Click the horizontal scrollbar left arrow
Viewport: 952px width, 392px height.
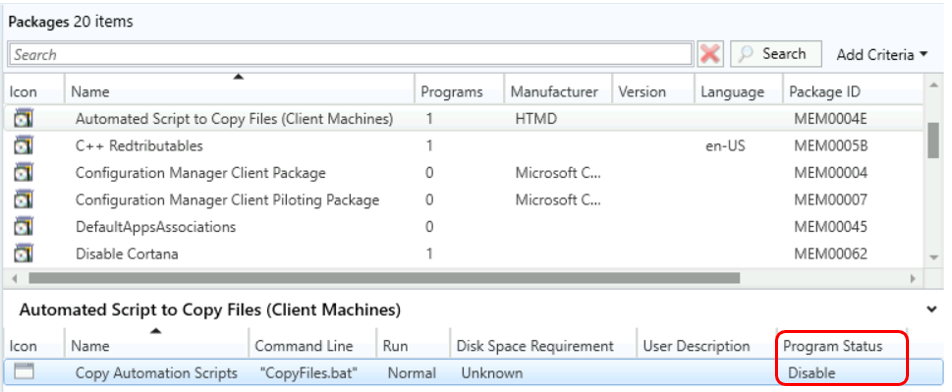pyautogui.click(x=15, y=278)
